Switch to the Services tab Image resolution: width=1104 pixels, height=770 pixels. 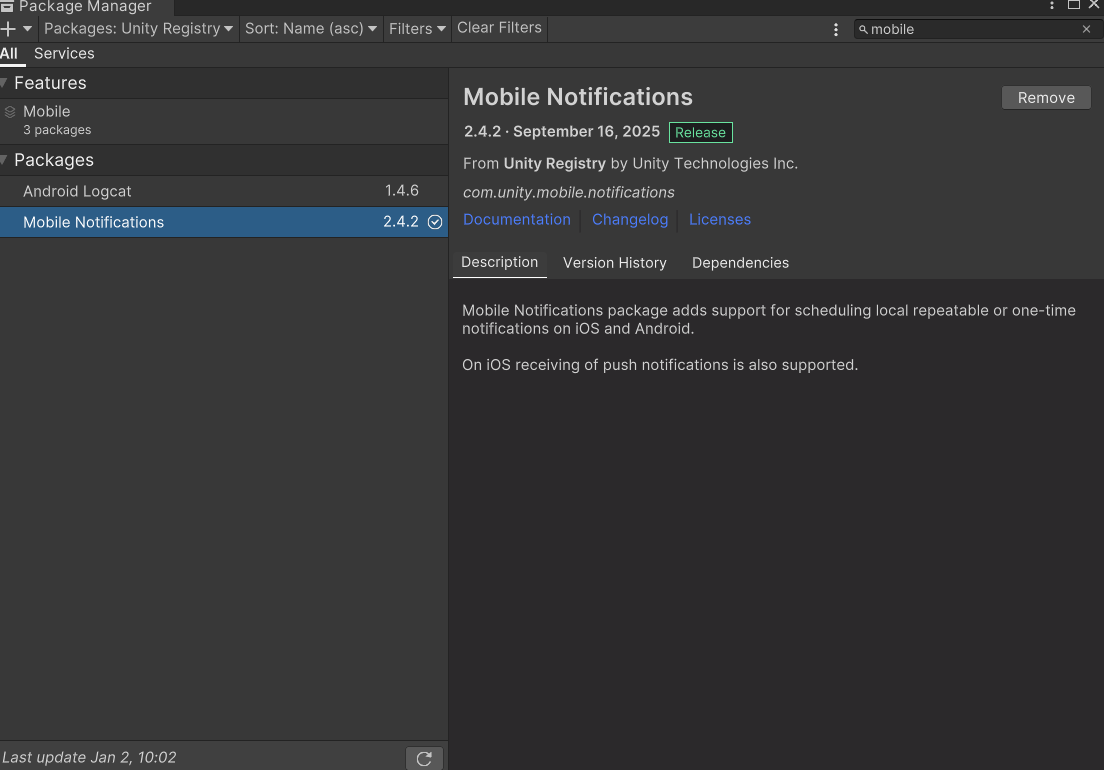tap(64, 53)
